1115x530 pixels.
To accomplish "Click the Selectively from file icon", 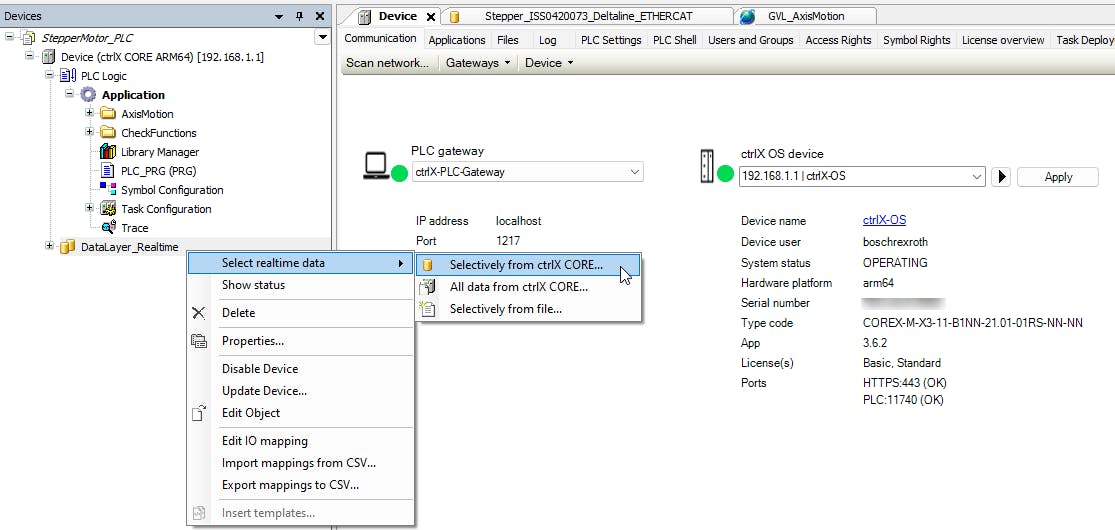I will [x=427, y=309].
